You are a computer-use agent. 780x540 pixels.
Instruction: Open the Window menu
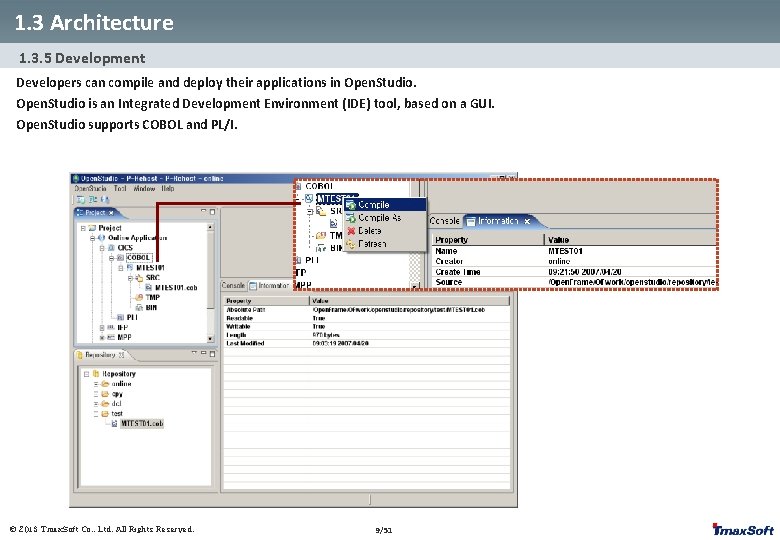[144, 189]
